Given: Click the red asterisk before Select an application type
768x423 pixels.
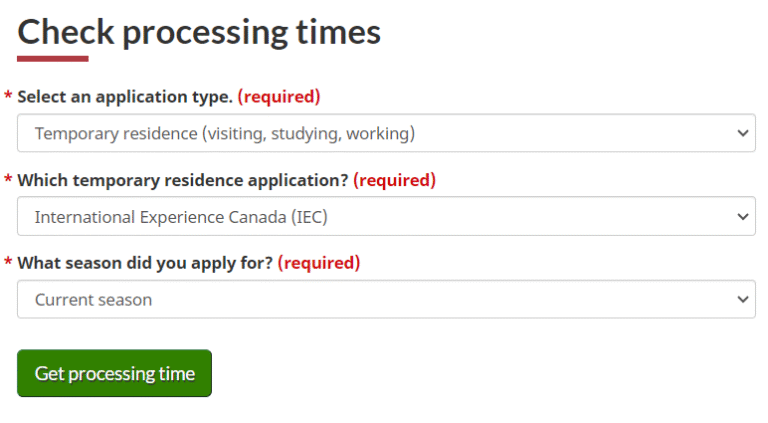Looking at the screenshot, I should 9,97.
